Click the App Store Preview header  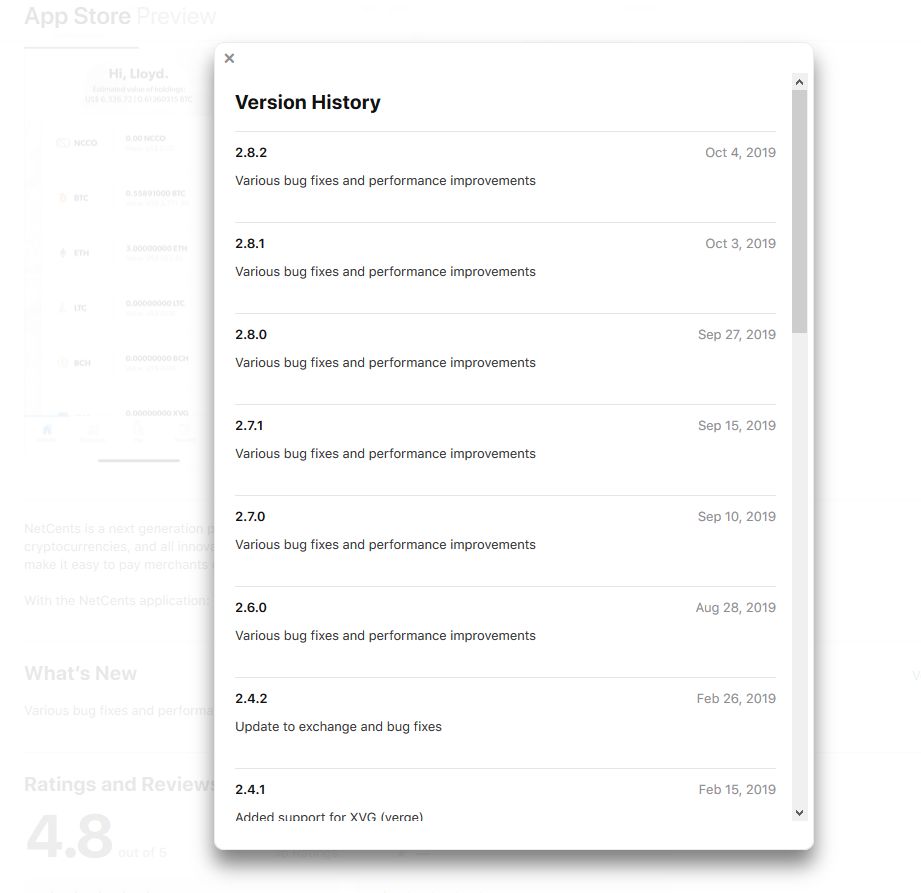click(x=120, y=15)
